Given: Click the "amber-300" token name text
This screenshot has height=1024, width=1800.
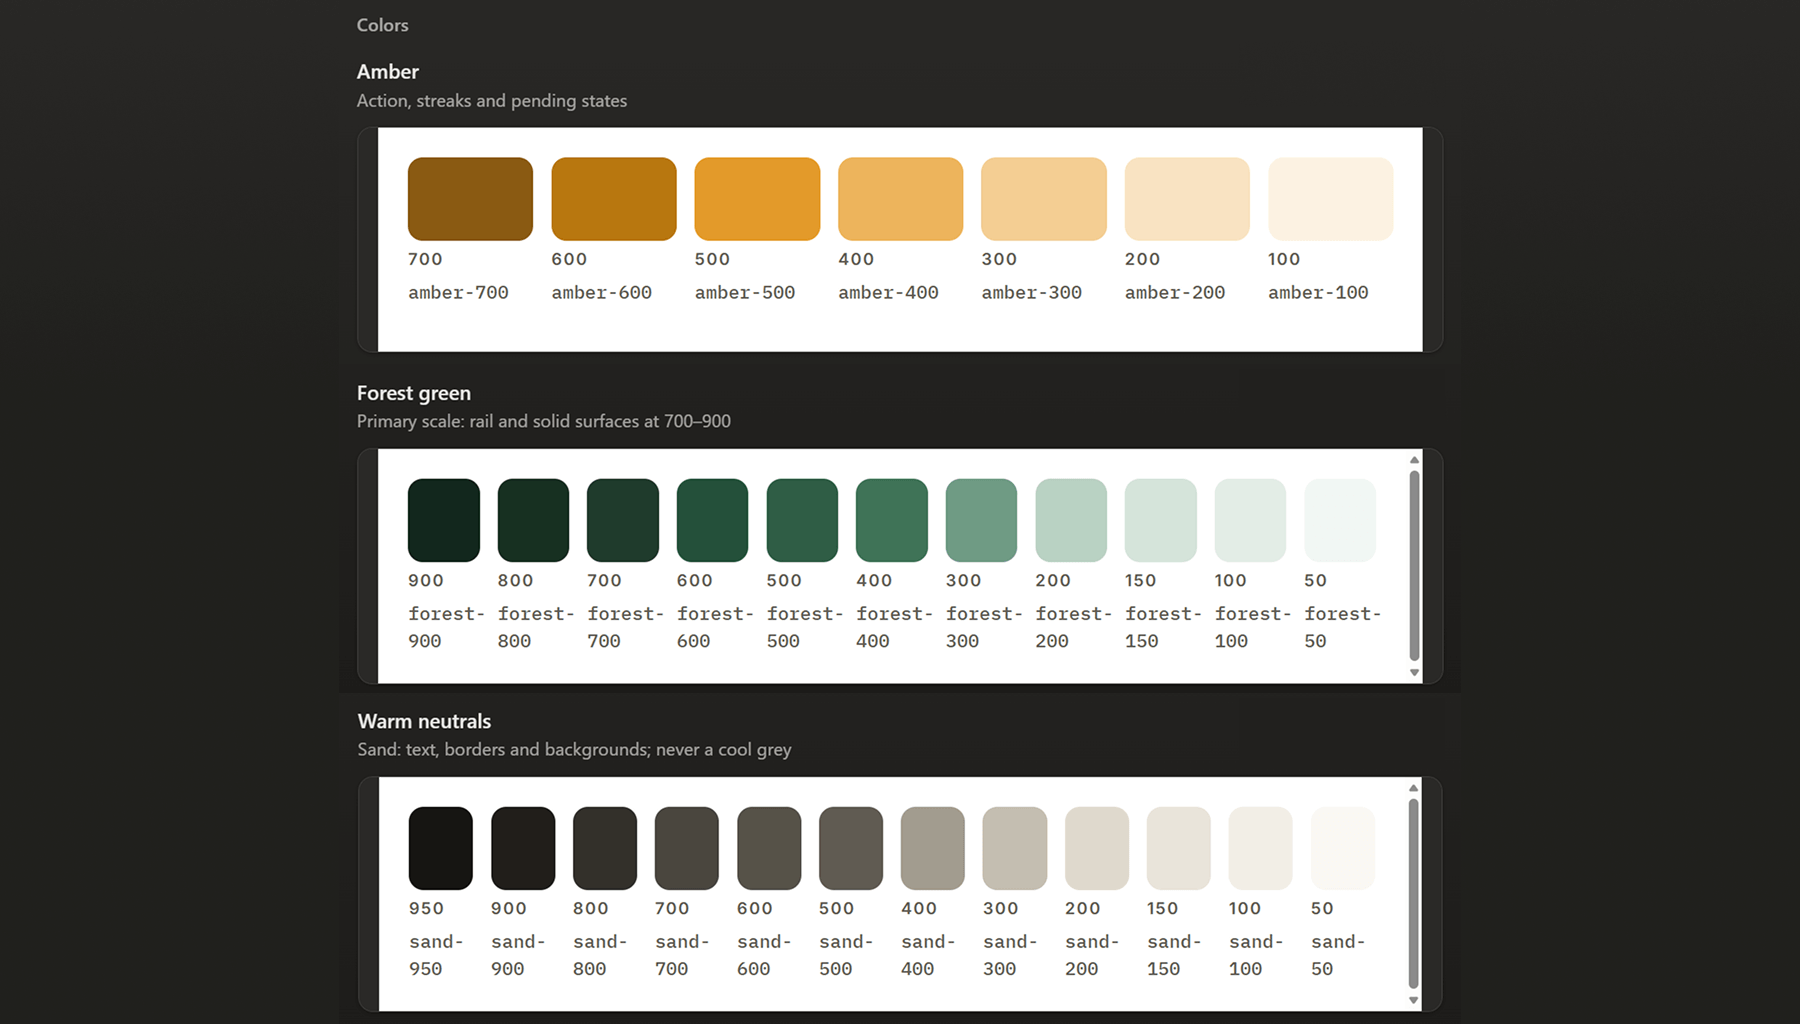Looking at the screenshot, I should [x=1032, y=293].
